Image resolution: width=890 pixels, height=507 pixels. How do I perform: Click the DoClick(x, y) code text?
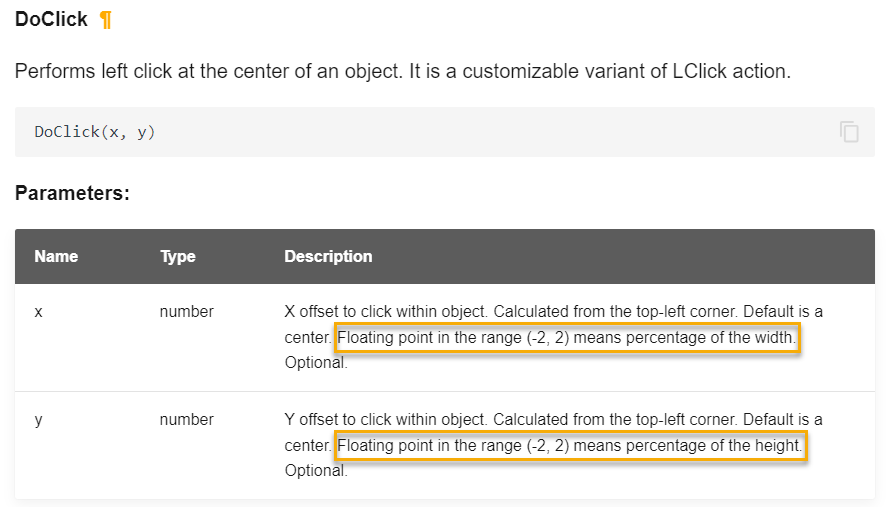[95, 132]
